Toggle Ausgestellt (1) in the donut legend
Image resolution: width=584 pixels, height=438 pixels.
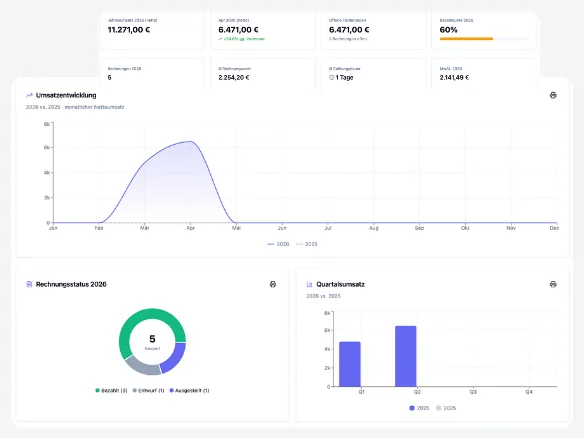(x=189, y=390)
